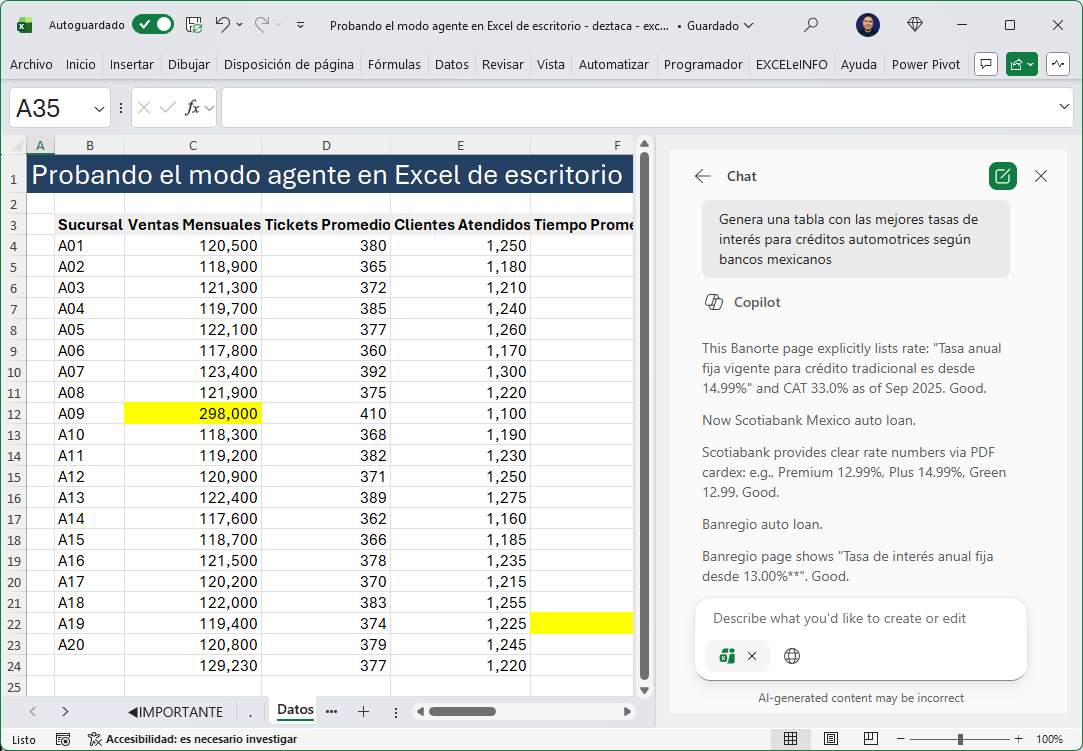
Task: Switch to the Insertar ribbon tab
Action: pyautogui.click(x=131, y=64)
